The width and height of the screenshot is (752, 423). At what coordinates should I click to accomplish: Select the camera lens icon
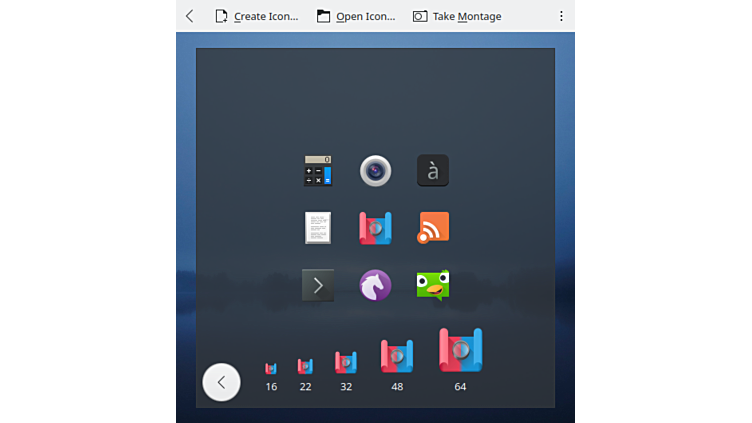pos(375,171)
